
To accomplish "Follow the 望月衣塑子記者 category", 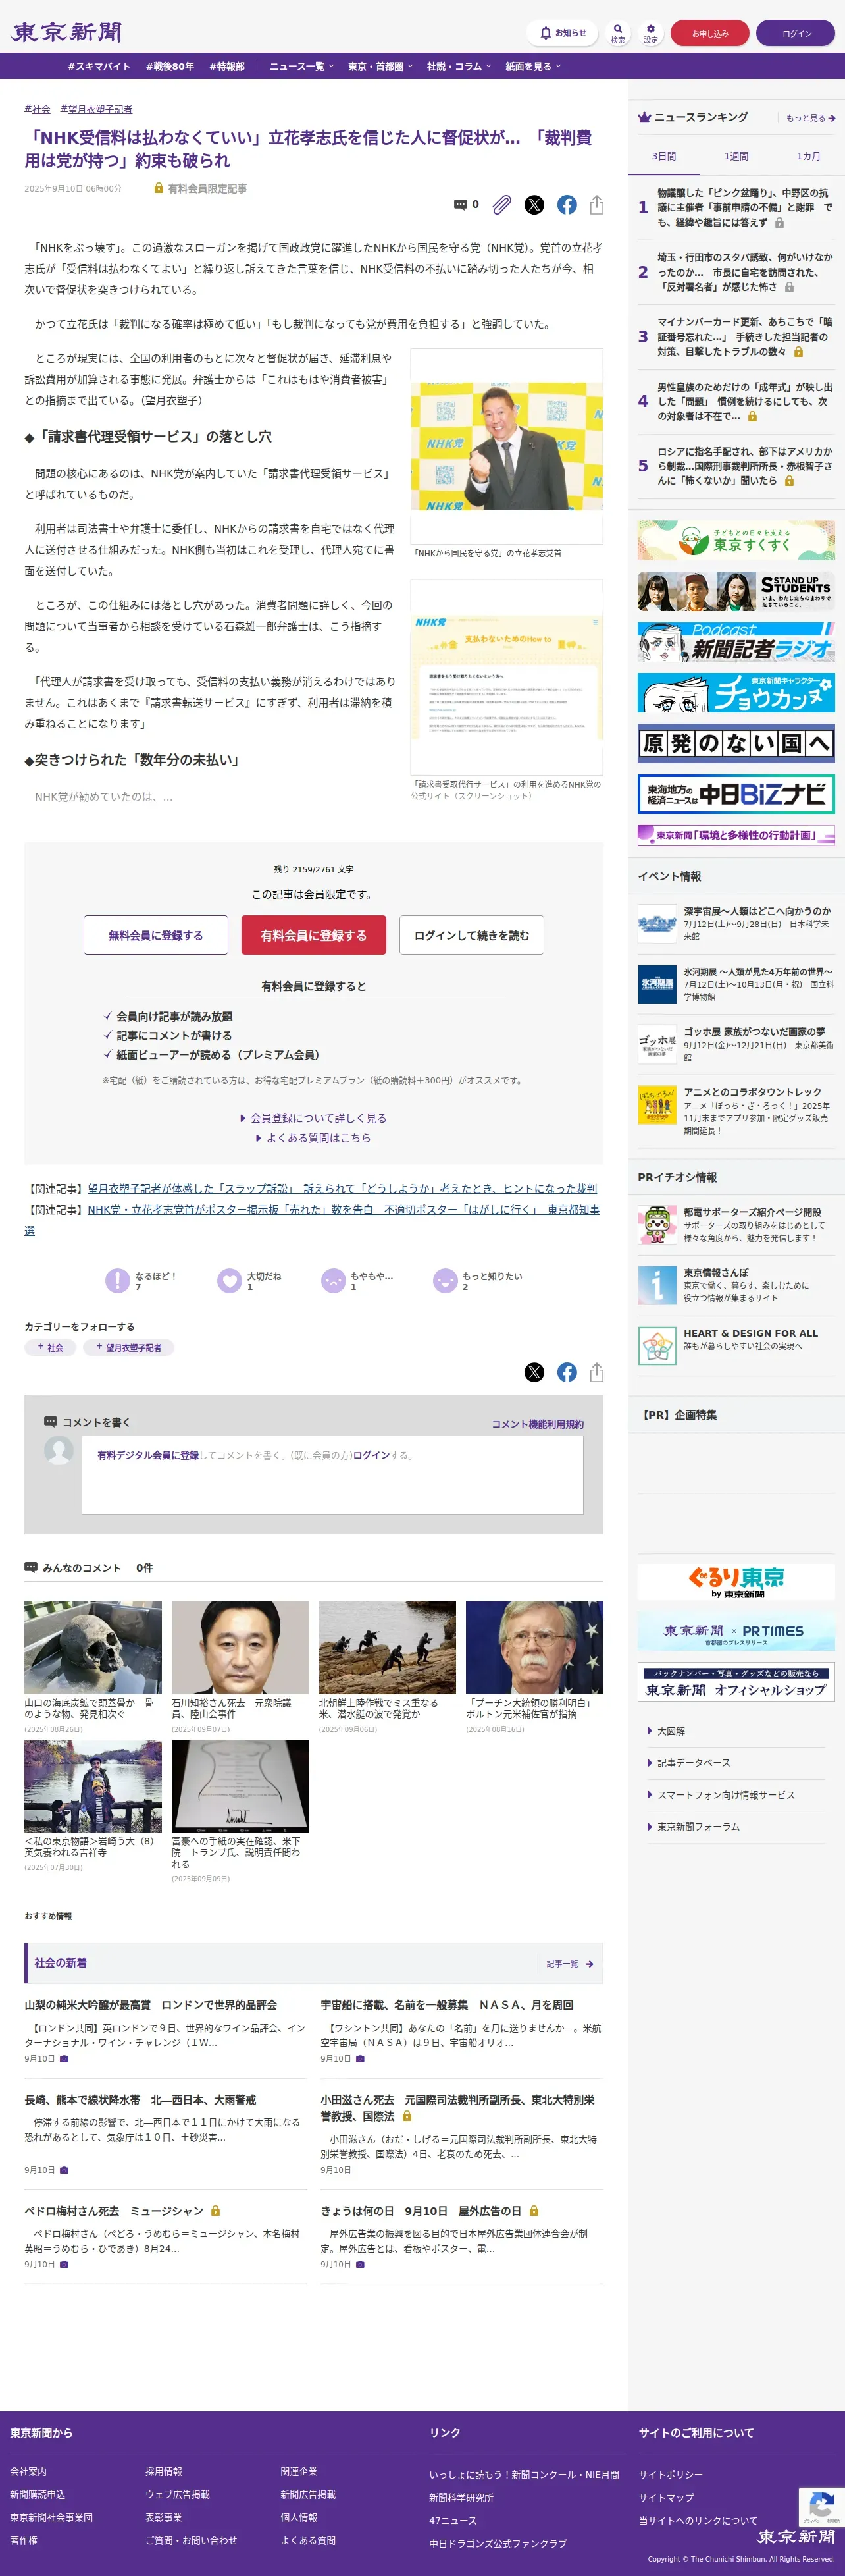I will [129, 1348].
